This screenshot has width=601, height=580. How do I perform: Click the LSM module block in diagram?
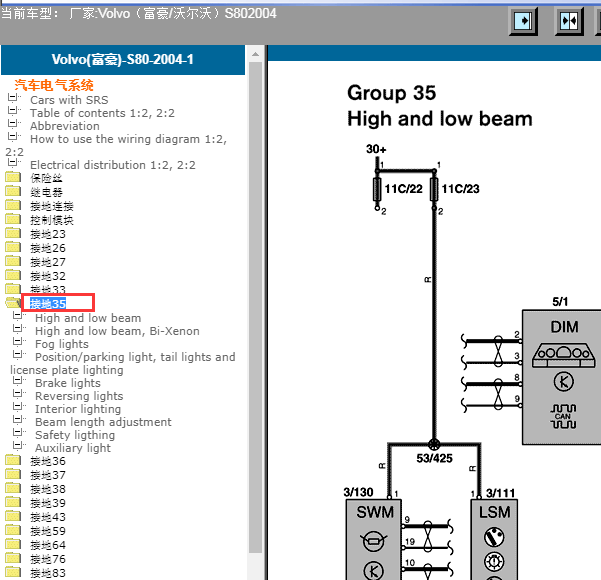click(494, 539)
